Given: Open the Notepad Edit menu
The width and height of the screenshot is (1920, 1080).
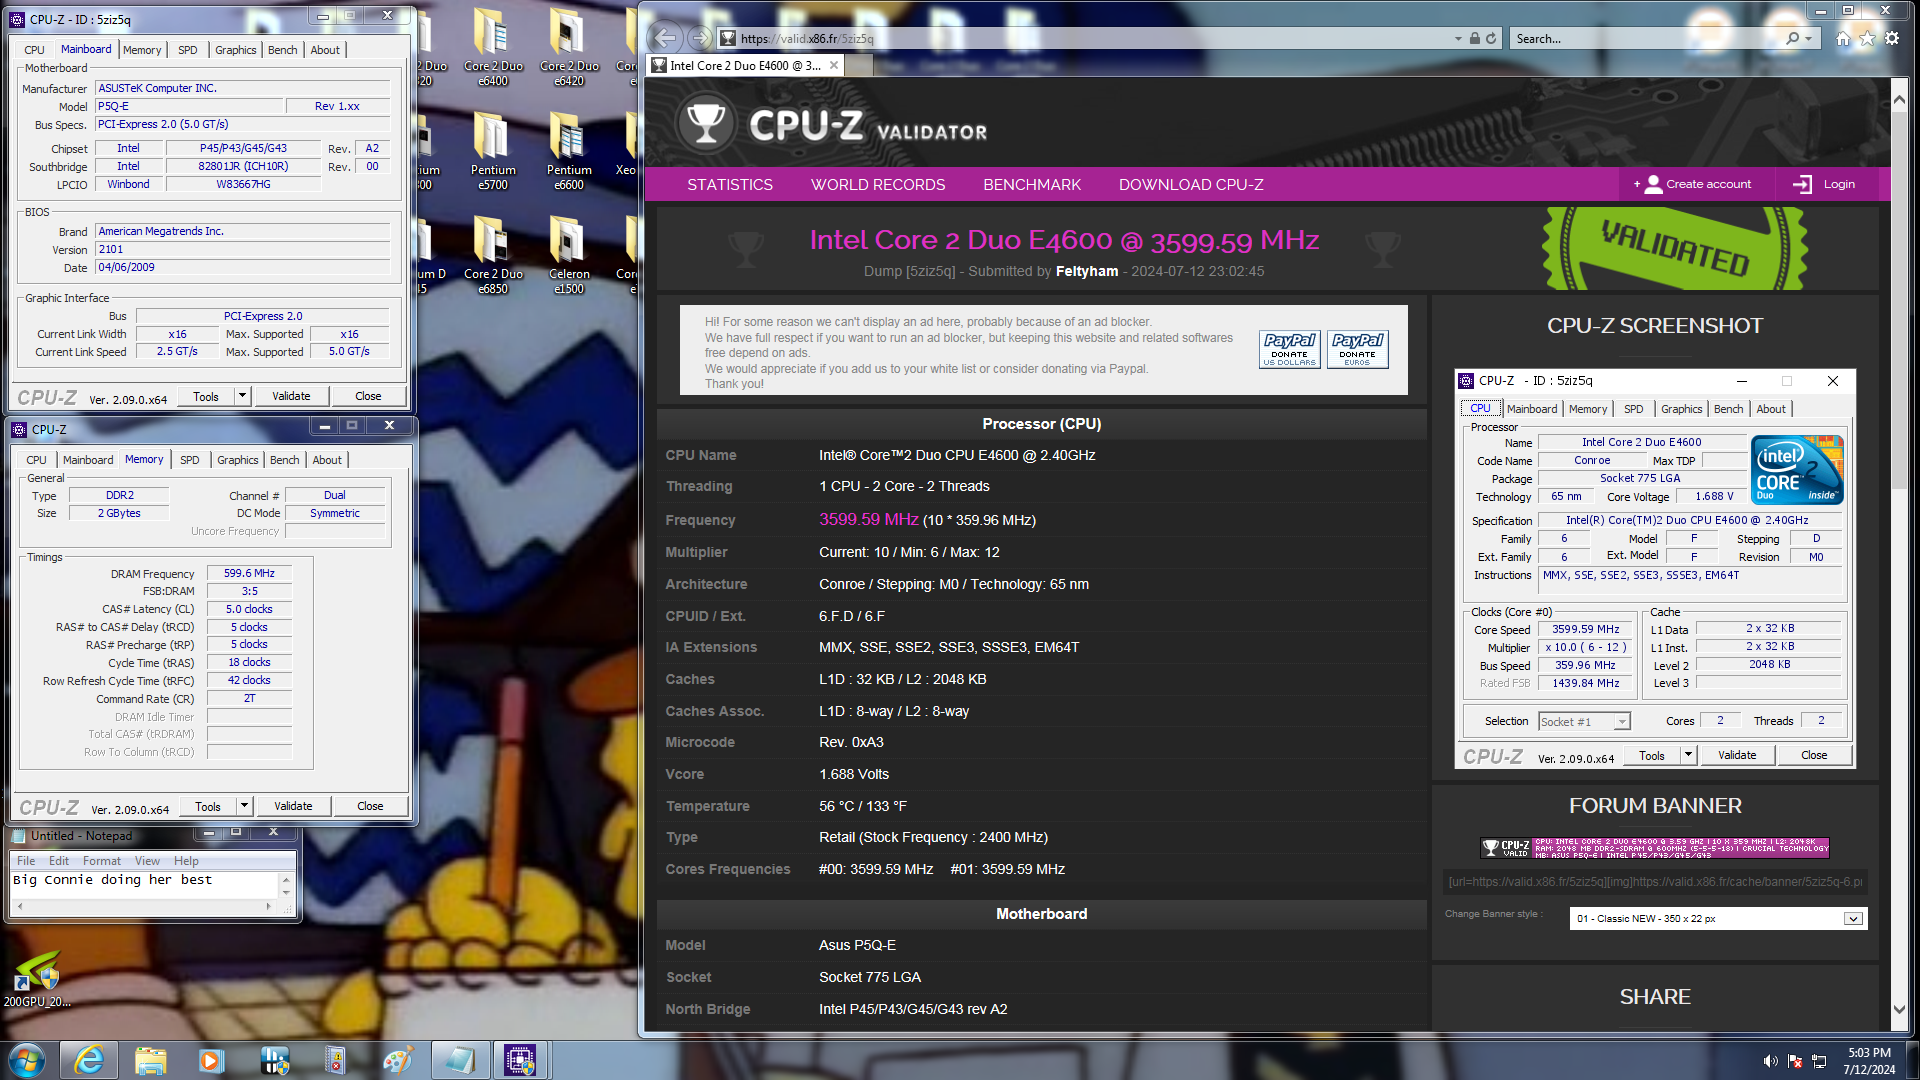Looking at the screenshot, I should pos(59,861).
